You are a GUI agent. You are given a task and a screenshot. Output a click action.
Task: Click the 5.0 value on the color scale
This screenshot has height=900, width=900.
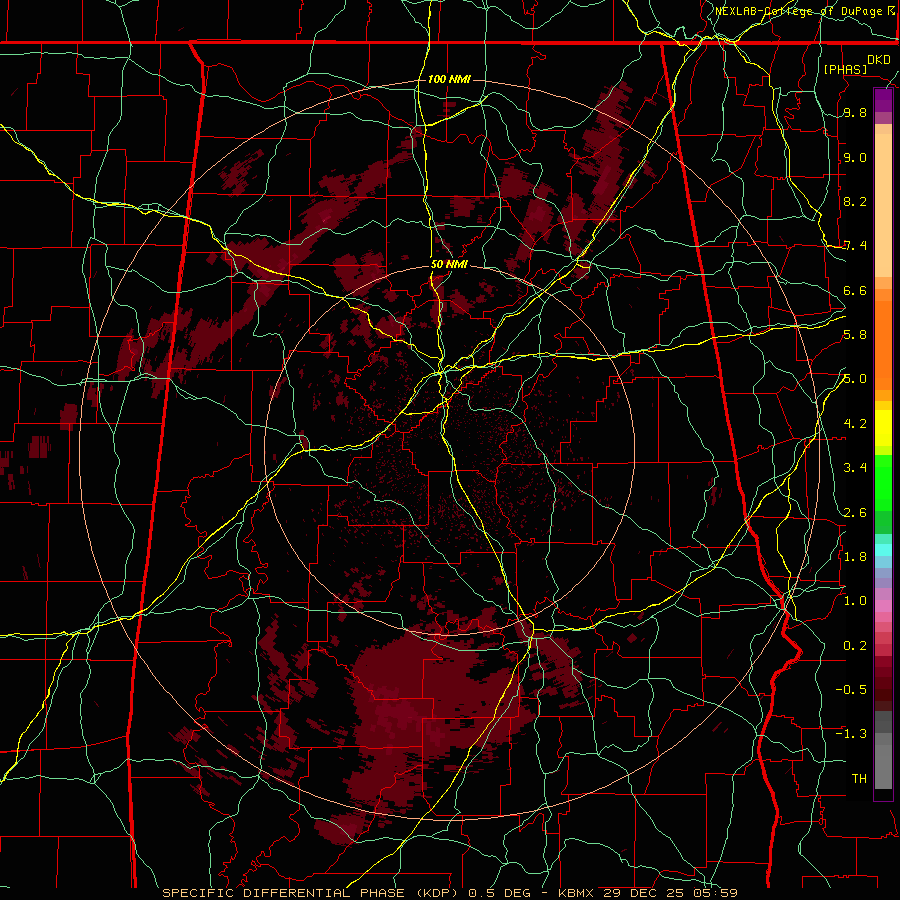coord(855,379)
